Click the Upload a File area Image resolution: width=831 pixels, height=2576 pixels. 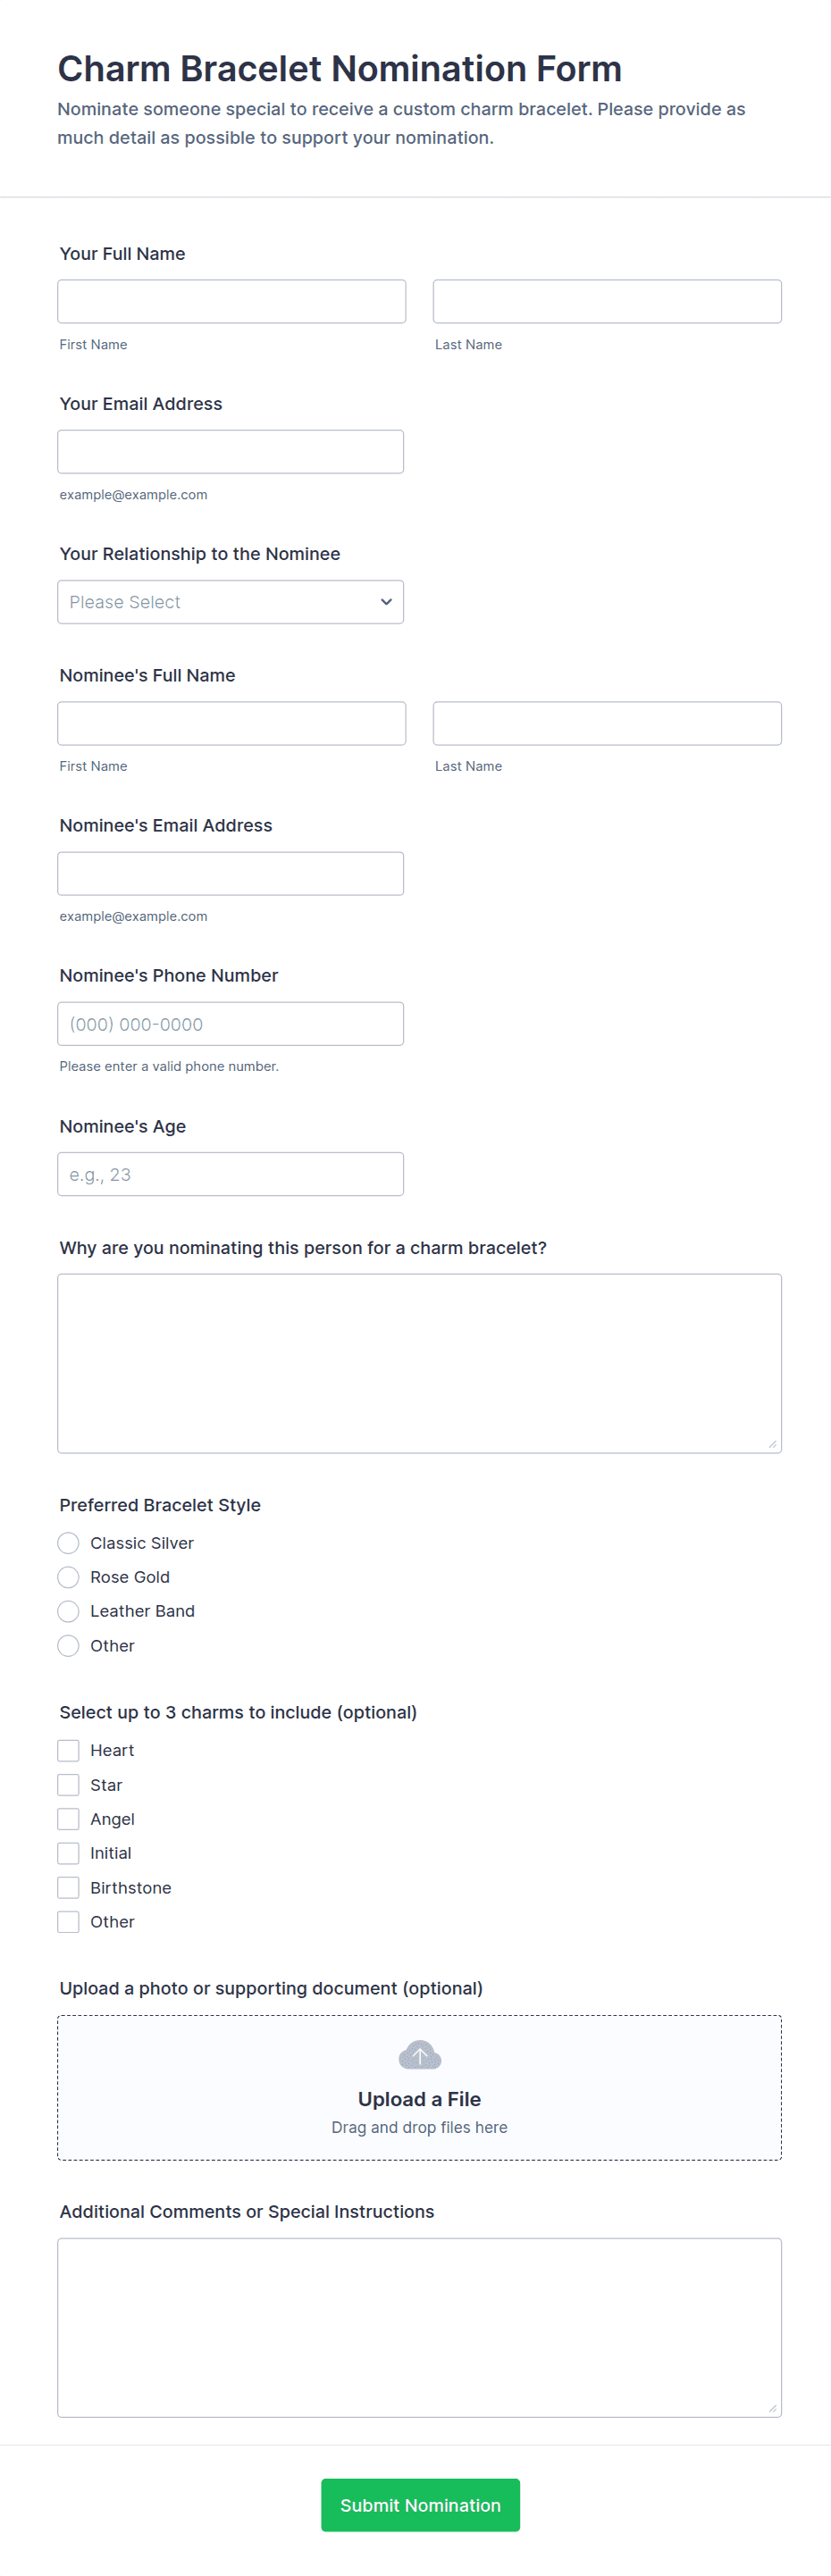tap(419, 2098)
